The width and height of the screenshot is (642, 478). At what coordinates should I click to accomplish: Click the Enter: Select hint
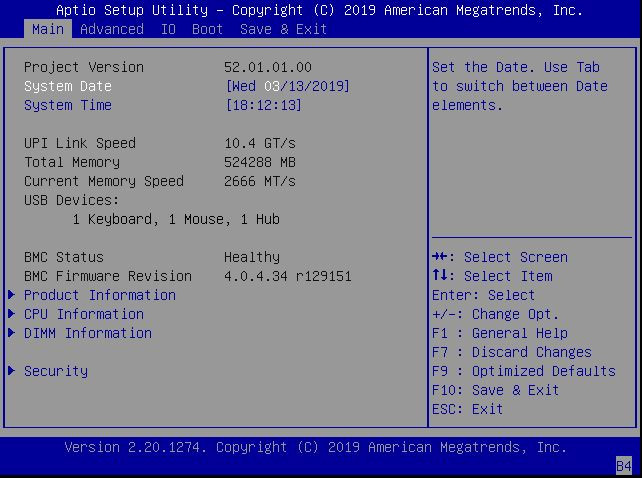point(484,295)
